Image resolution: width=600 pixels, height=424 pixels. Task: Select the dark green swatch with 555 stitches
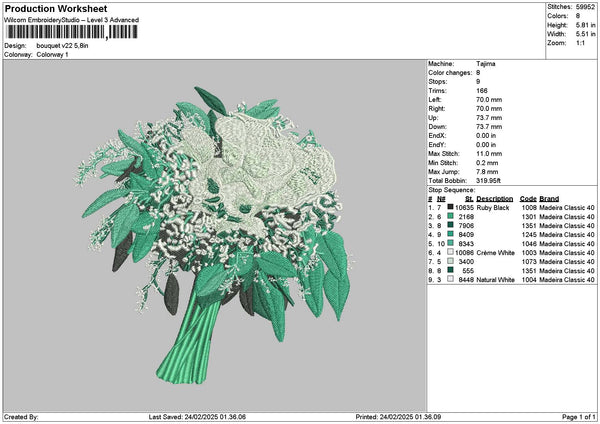point(452,270)
